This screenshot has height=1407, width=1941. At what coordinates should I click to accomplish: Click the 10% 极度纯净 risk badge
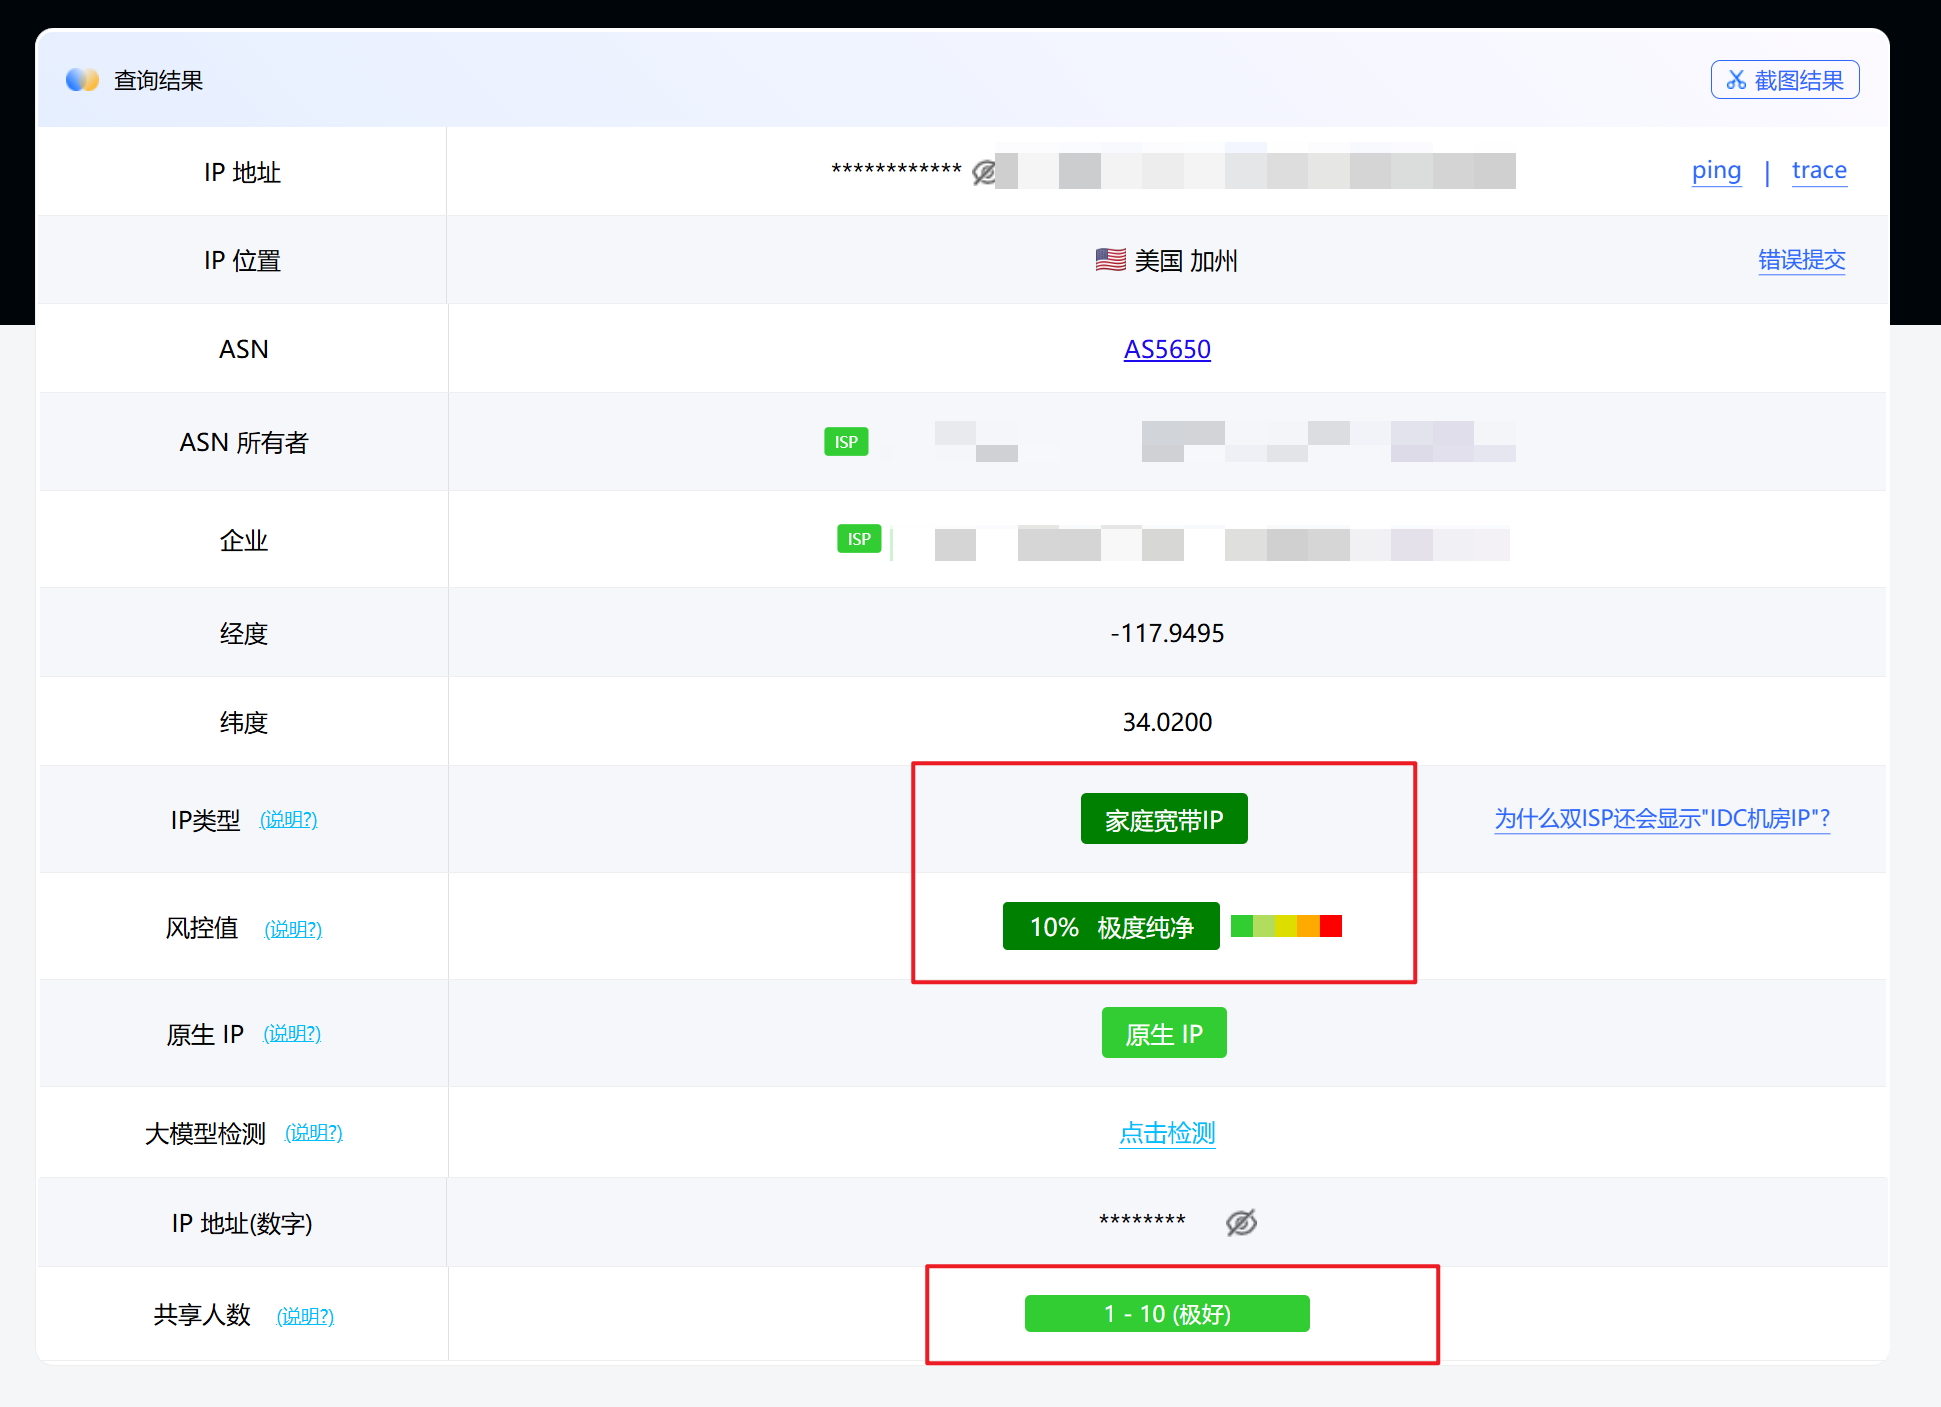click(1111, 926)
